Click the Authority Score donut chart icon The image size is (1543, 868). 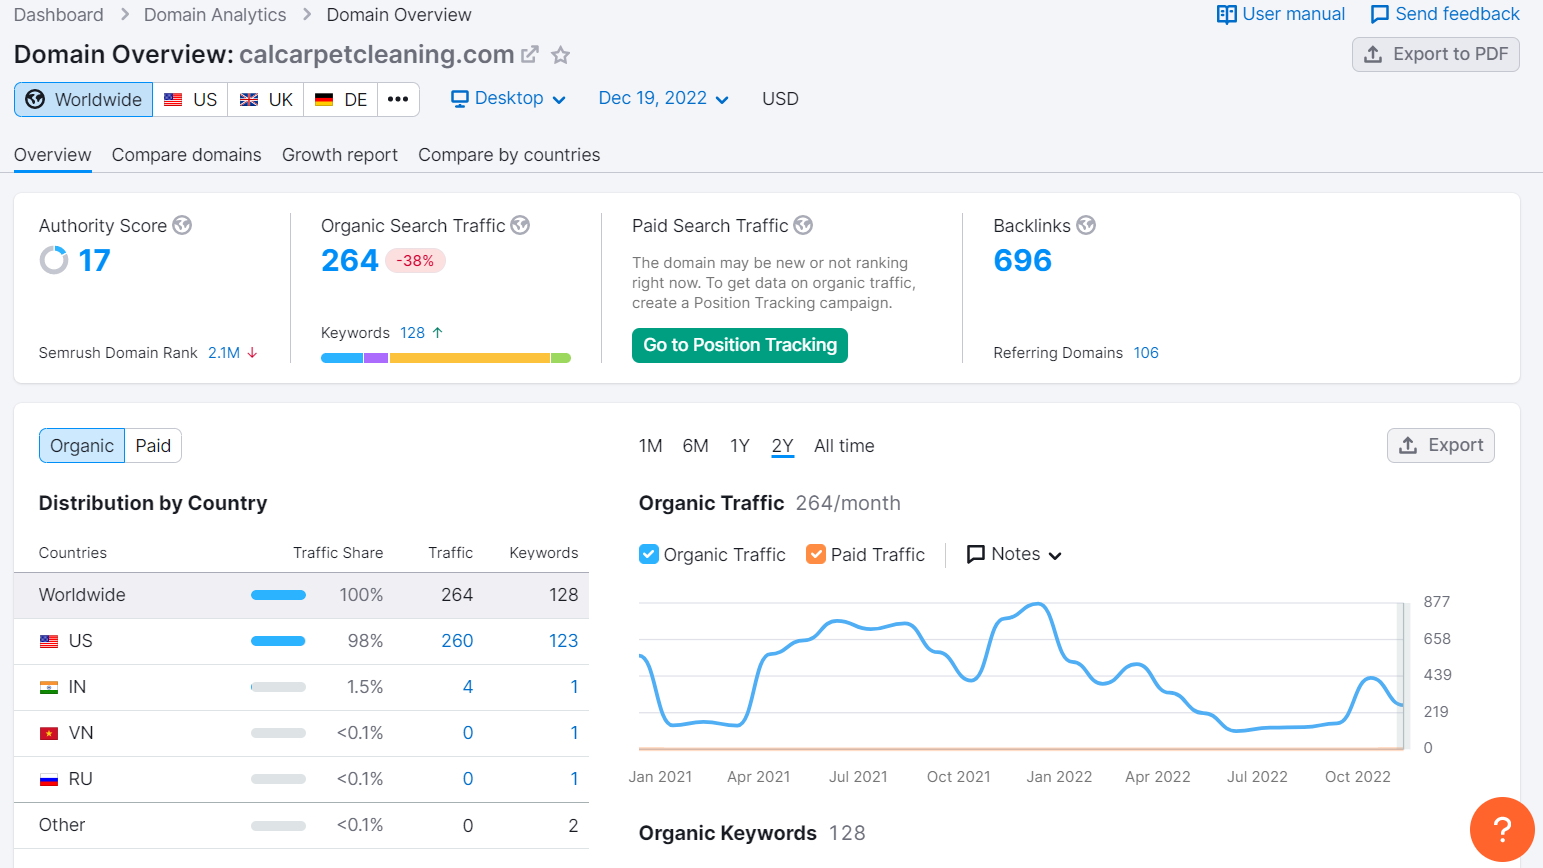click(54, 260)
